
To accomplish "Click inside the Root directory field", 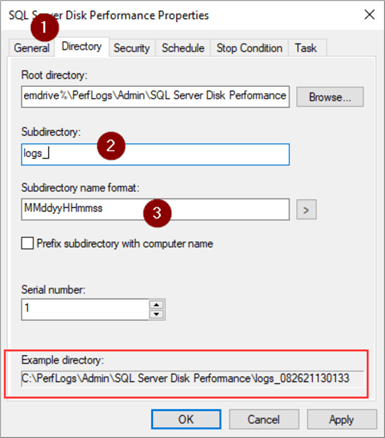I will point(155,96).
